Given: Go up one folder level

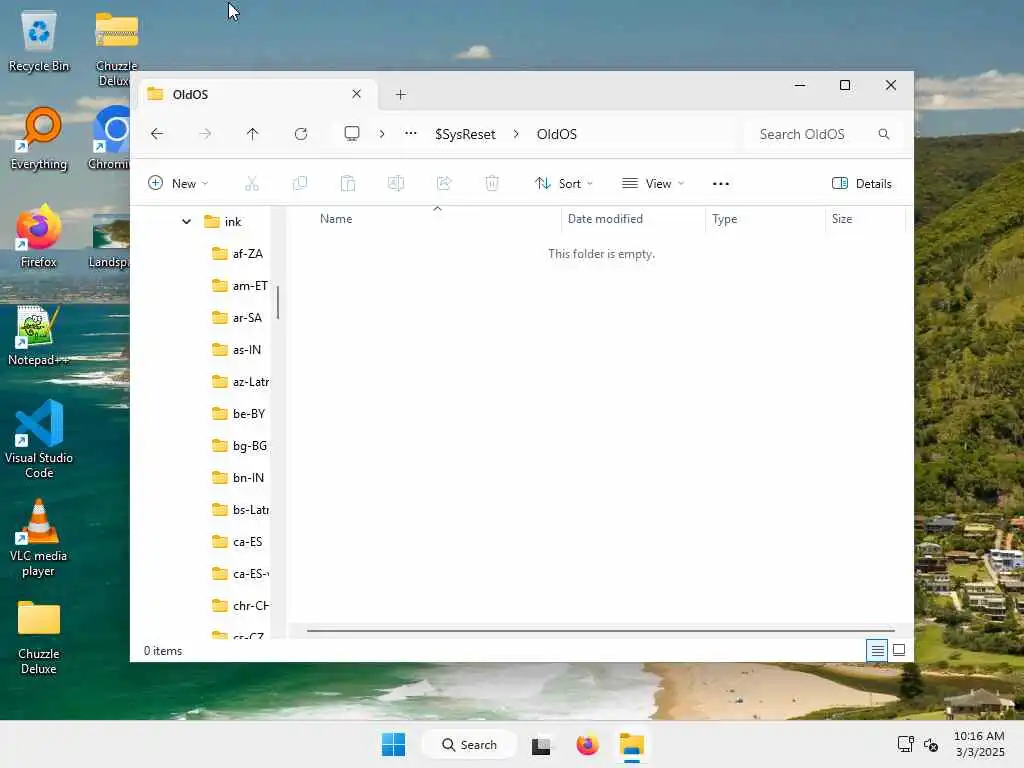Looking at the screenshot, I should (253, 134).
